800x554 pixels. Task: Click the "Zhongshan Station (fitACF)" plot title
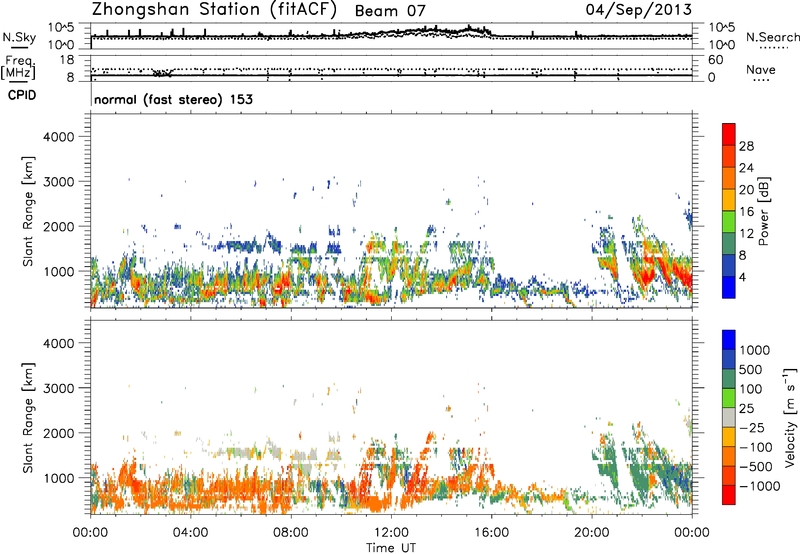(214, 10)
